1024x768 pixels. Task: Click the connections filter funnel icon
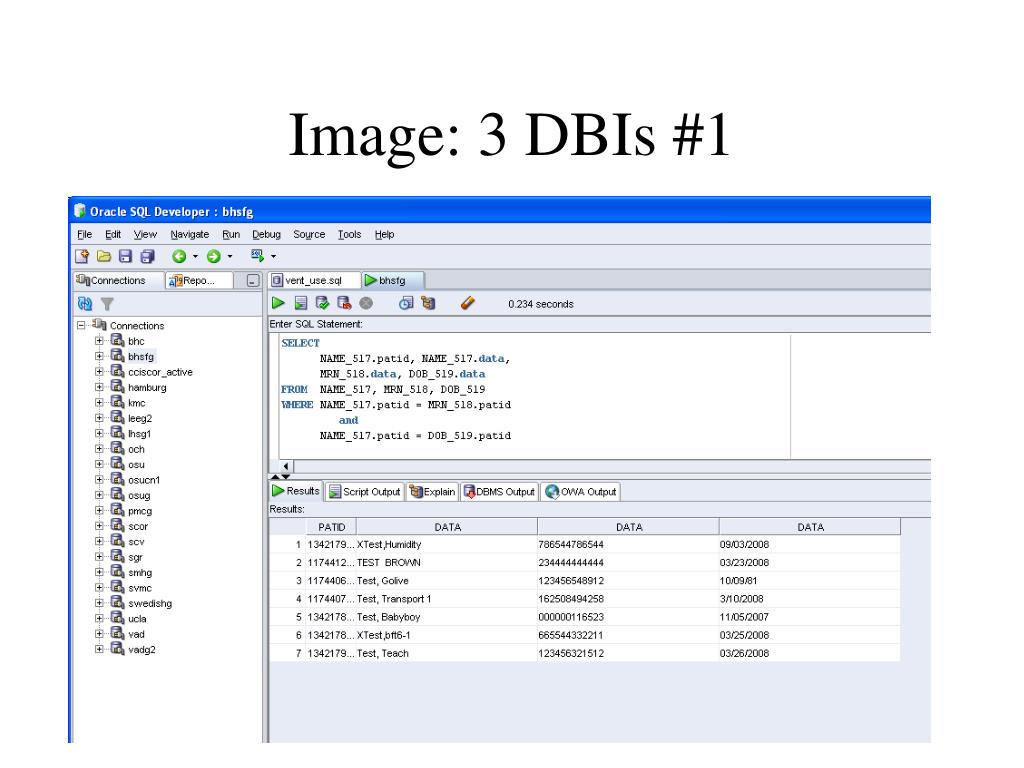click(108, 304)
